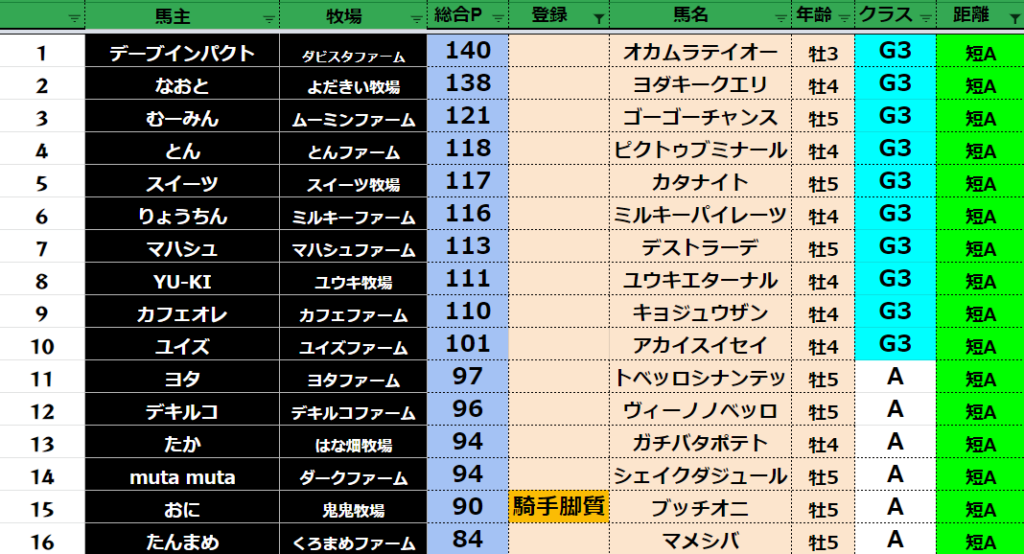Open the 馬名 column filter dropdown
The image size is (1024, 554).
780,18
